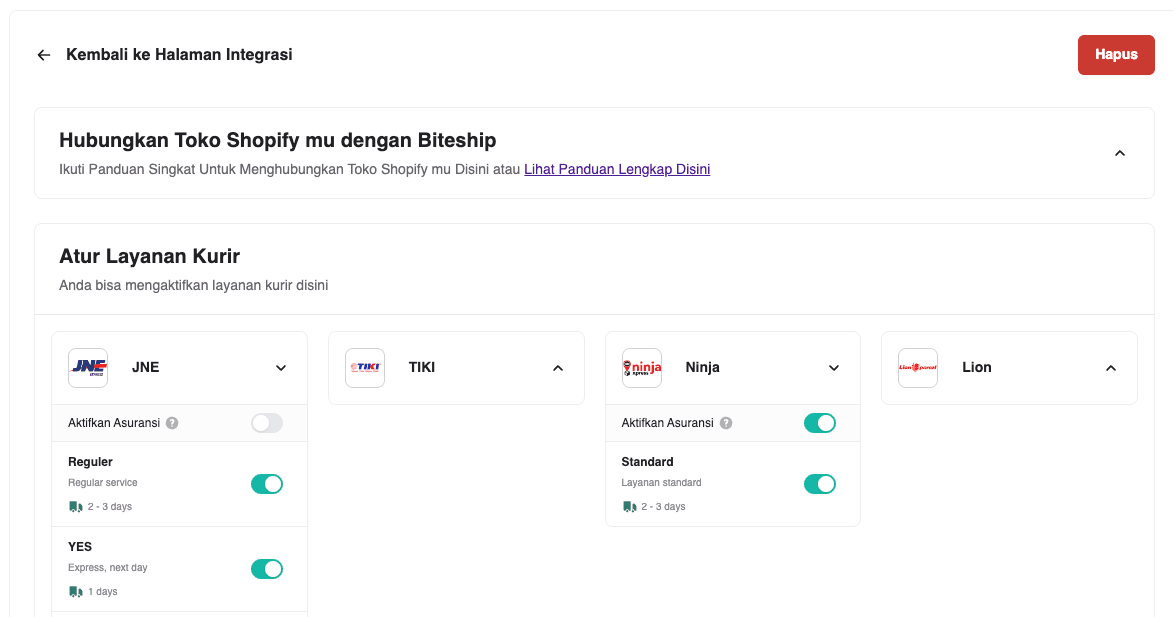Click the Ninja courier name
1173x617 pixels.
702,367
